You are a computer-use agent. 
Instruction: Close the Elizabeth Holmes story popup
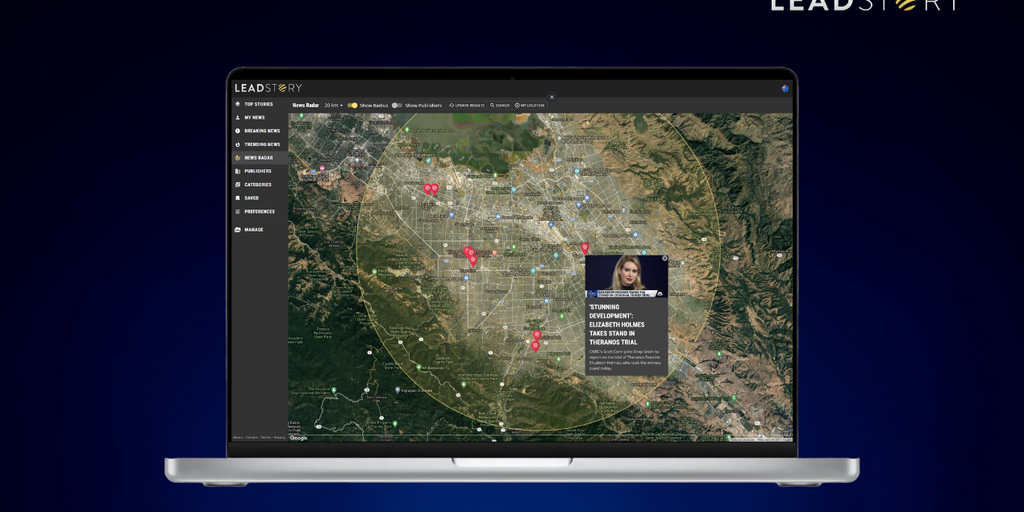pos(665,259)
